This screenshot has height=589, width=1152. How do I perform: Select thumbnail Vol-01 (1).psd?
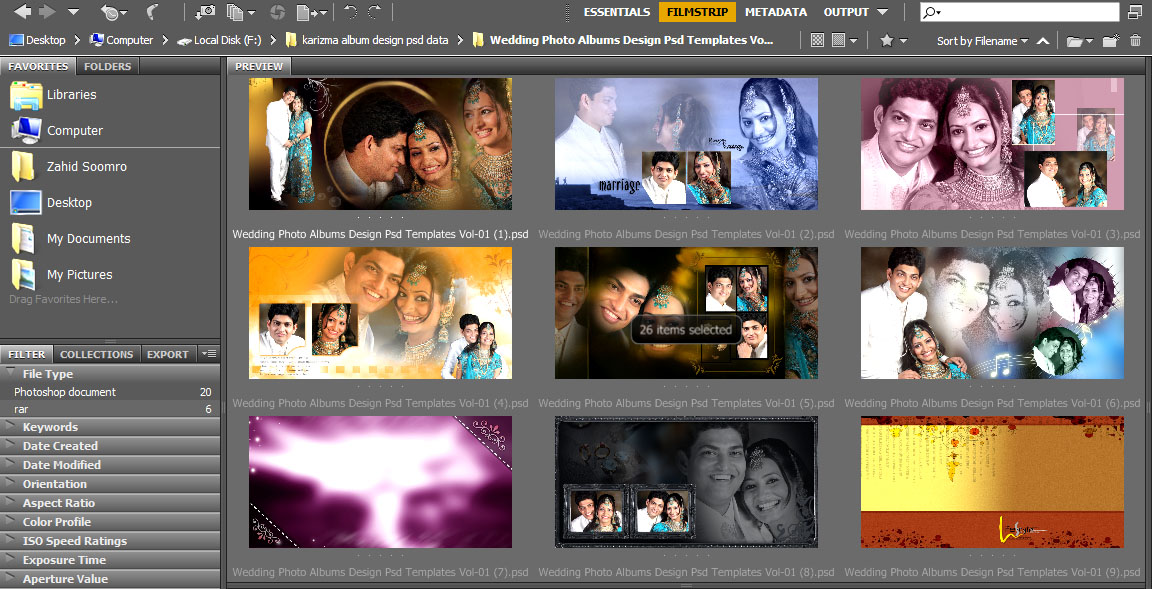(381, 144)
